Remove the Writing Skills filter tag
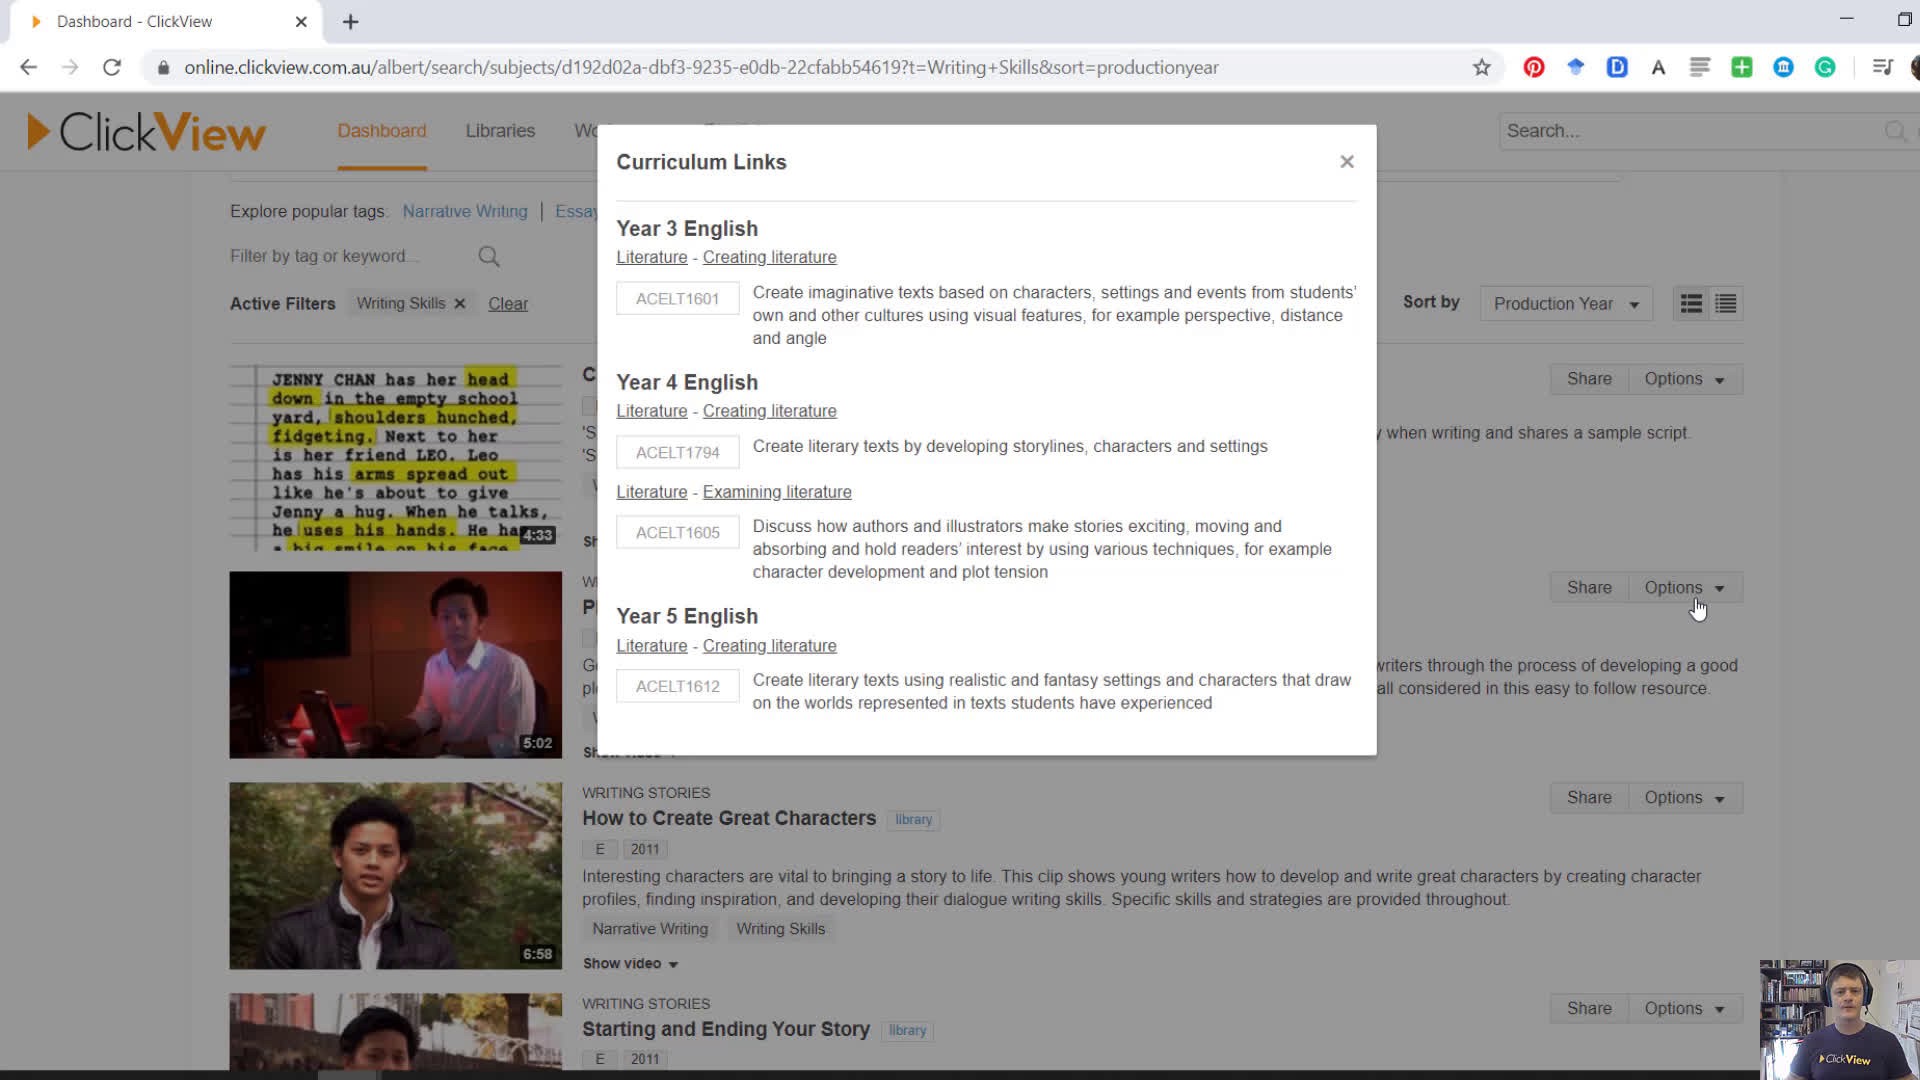Viewport: 1920px width, 1080px height. 460,304
